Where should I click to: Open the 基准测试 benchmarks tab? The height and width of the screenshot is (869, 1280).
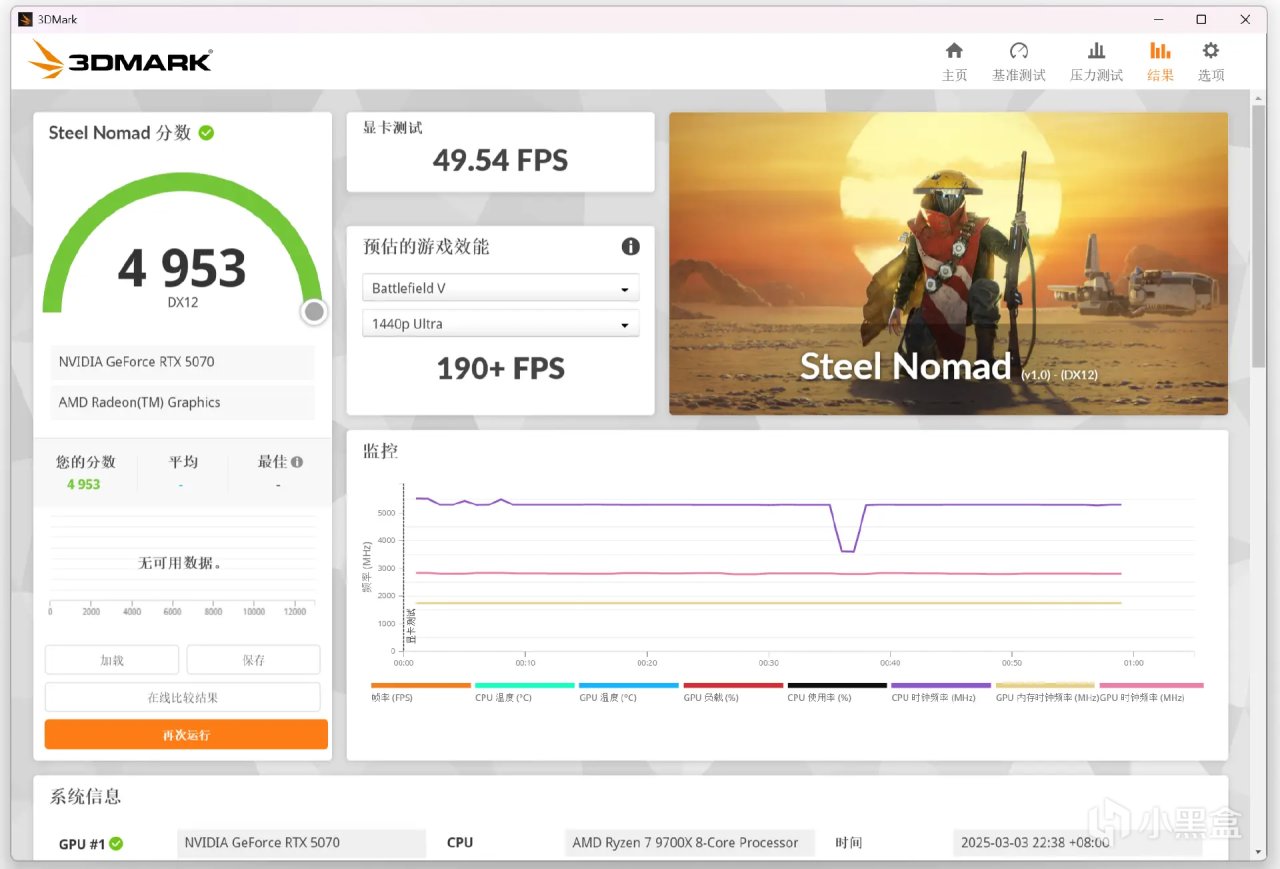tap(1018, 62)
